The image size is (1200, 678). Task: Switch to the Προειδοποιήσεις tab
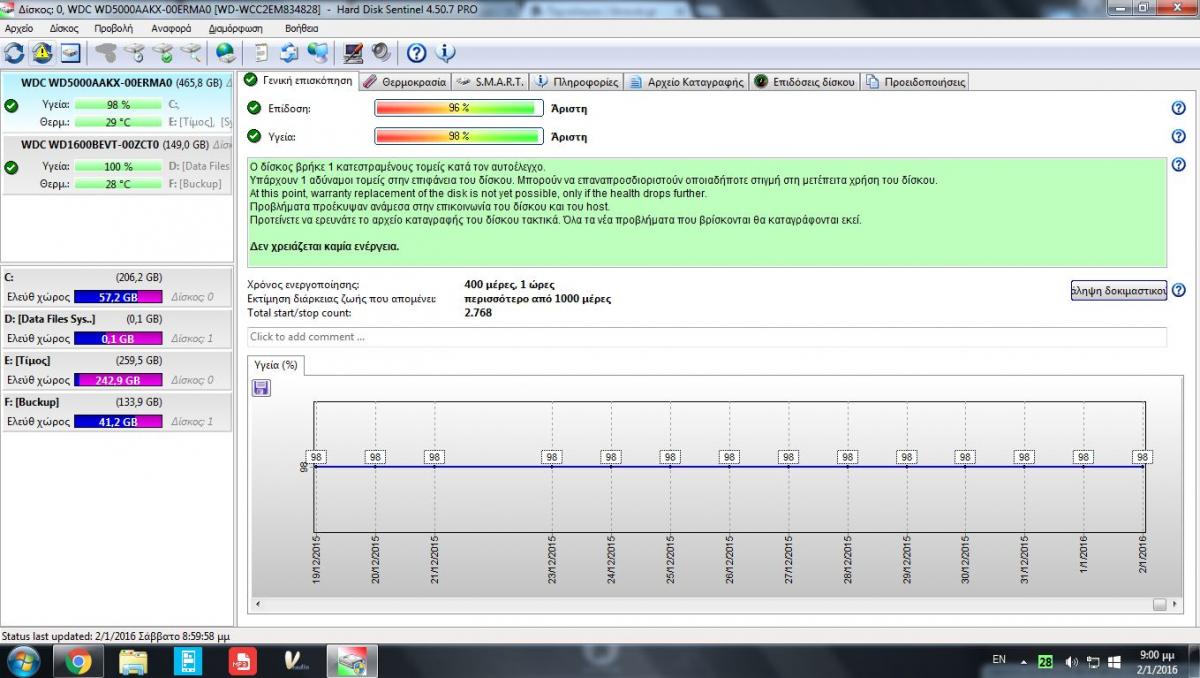click(x=914, y=82)
